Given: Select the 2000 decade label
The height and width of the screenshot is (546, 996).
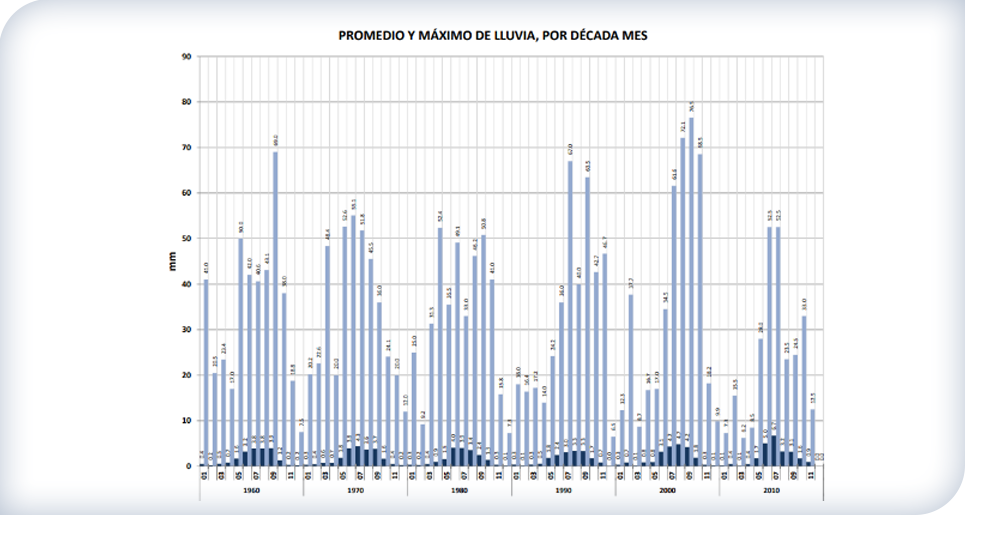Looking at the screenshot, I should click(667, 491).
